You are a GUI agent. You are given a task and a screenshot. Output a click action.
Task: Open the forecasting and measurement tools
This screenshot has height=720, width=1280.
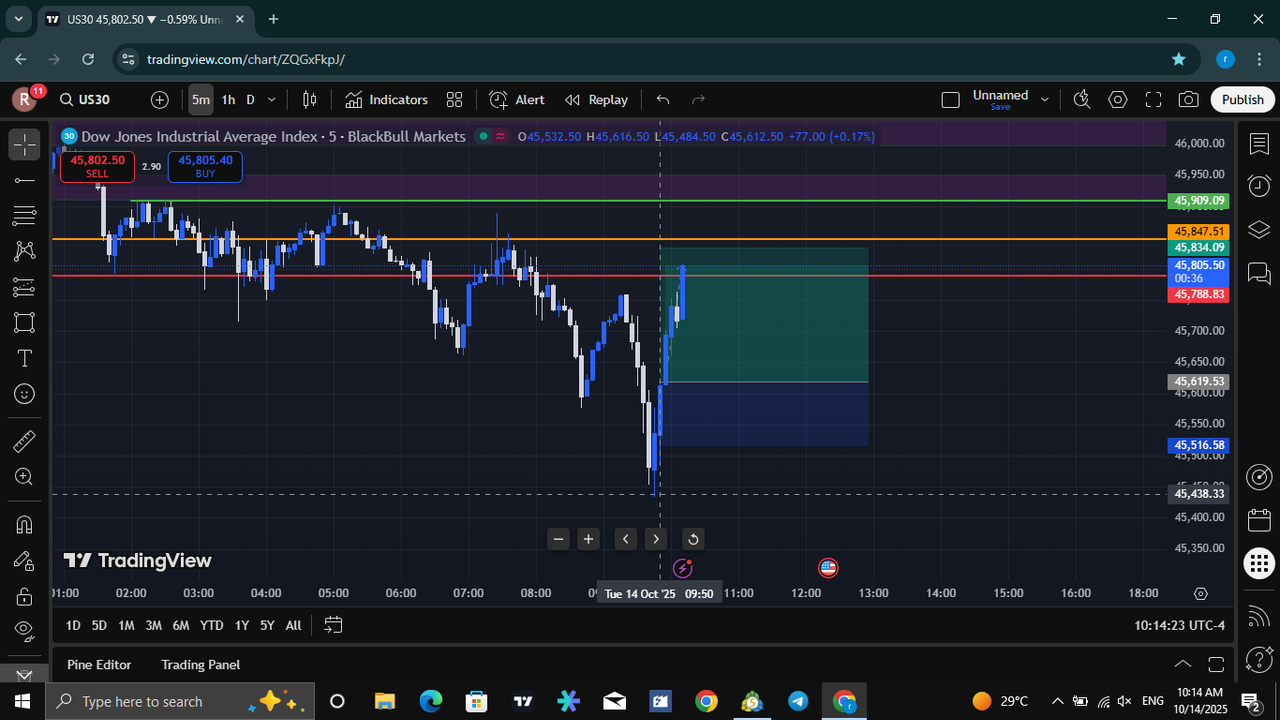(x=25, y=287)
